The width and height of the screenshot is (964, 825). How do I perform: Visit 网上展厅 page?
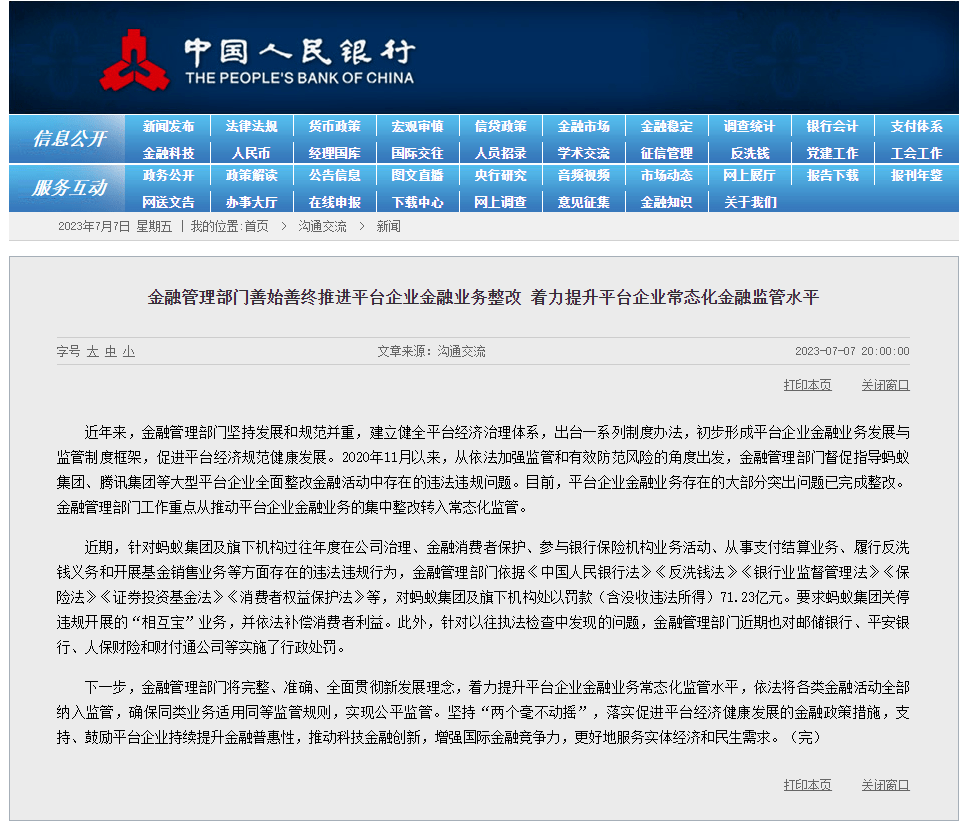coord(749,175)
